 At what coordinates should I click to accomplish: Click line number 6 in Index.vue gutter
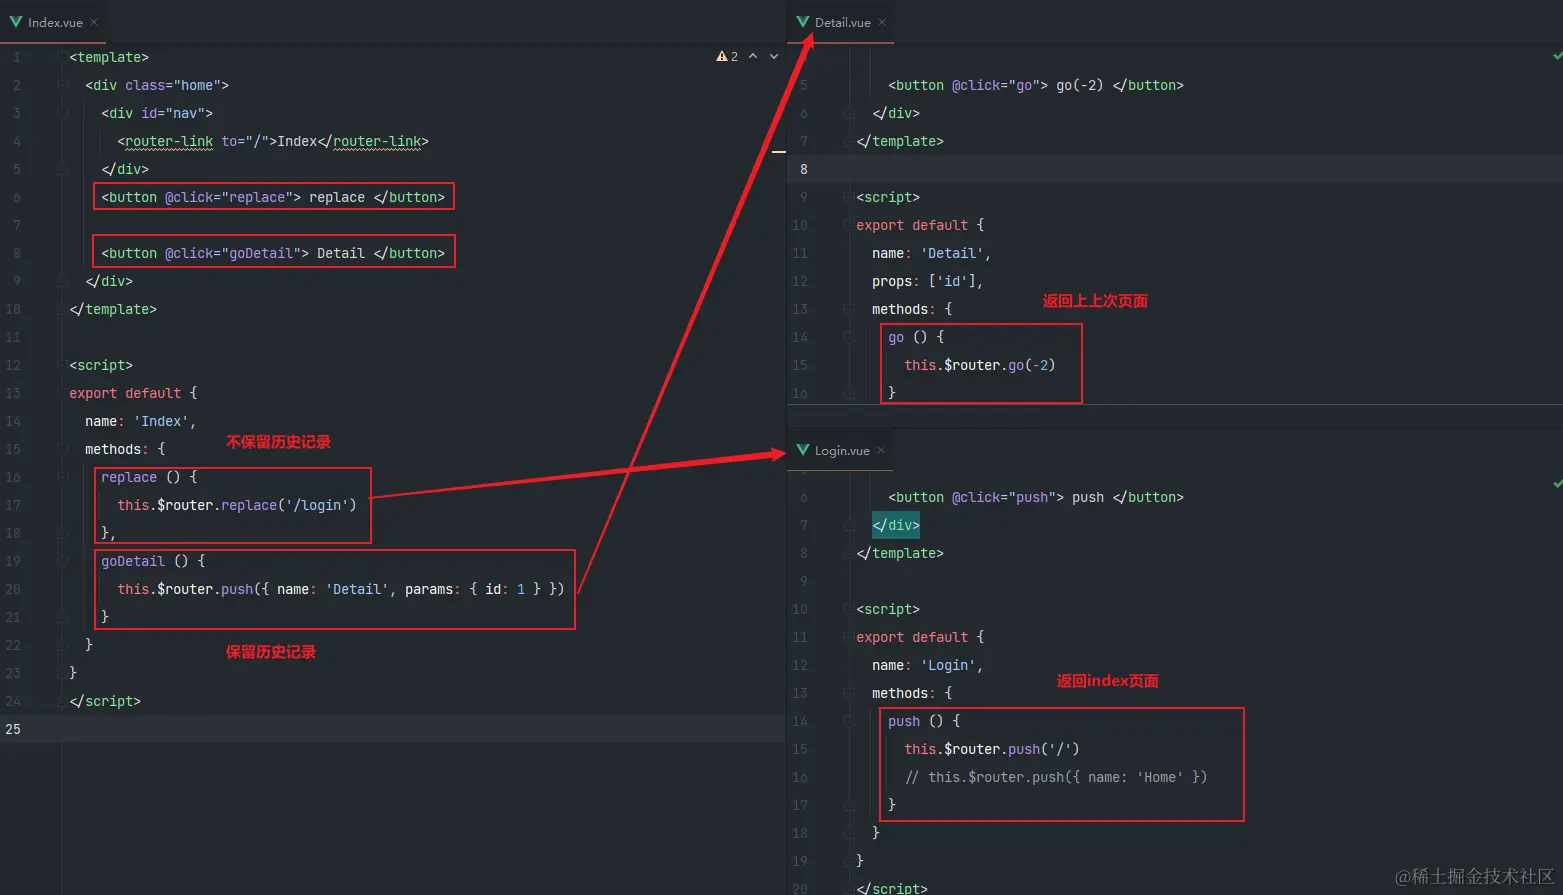point(16,197)
